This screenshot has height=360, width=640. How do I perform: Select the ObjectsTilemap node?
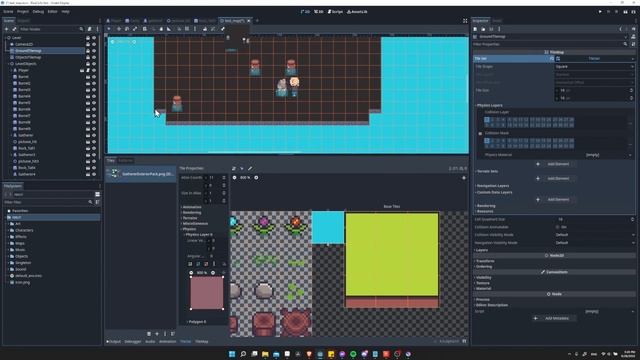tap(28, 57)
